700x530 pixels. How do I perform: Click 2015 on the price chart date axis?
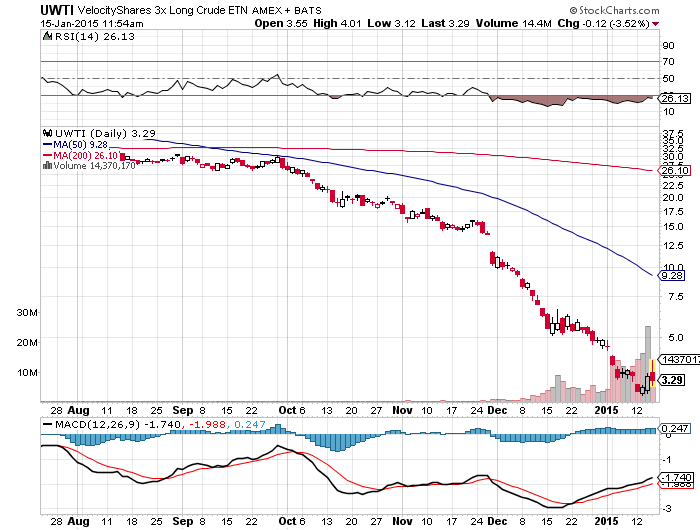[x=607, y=410]
